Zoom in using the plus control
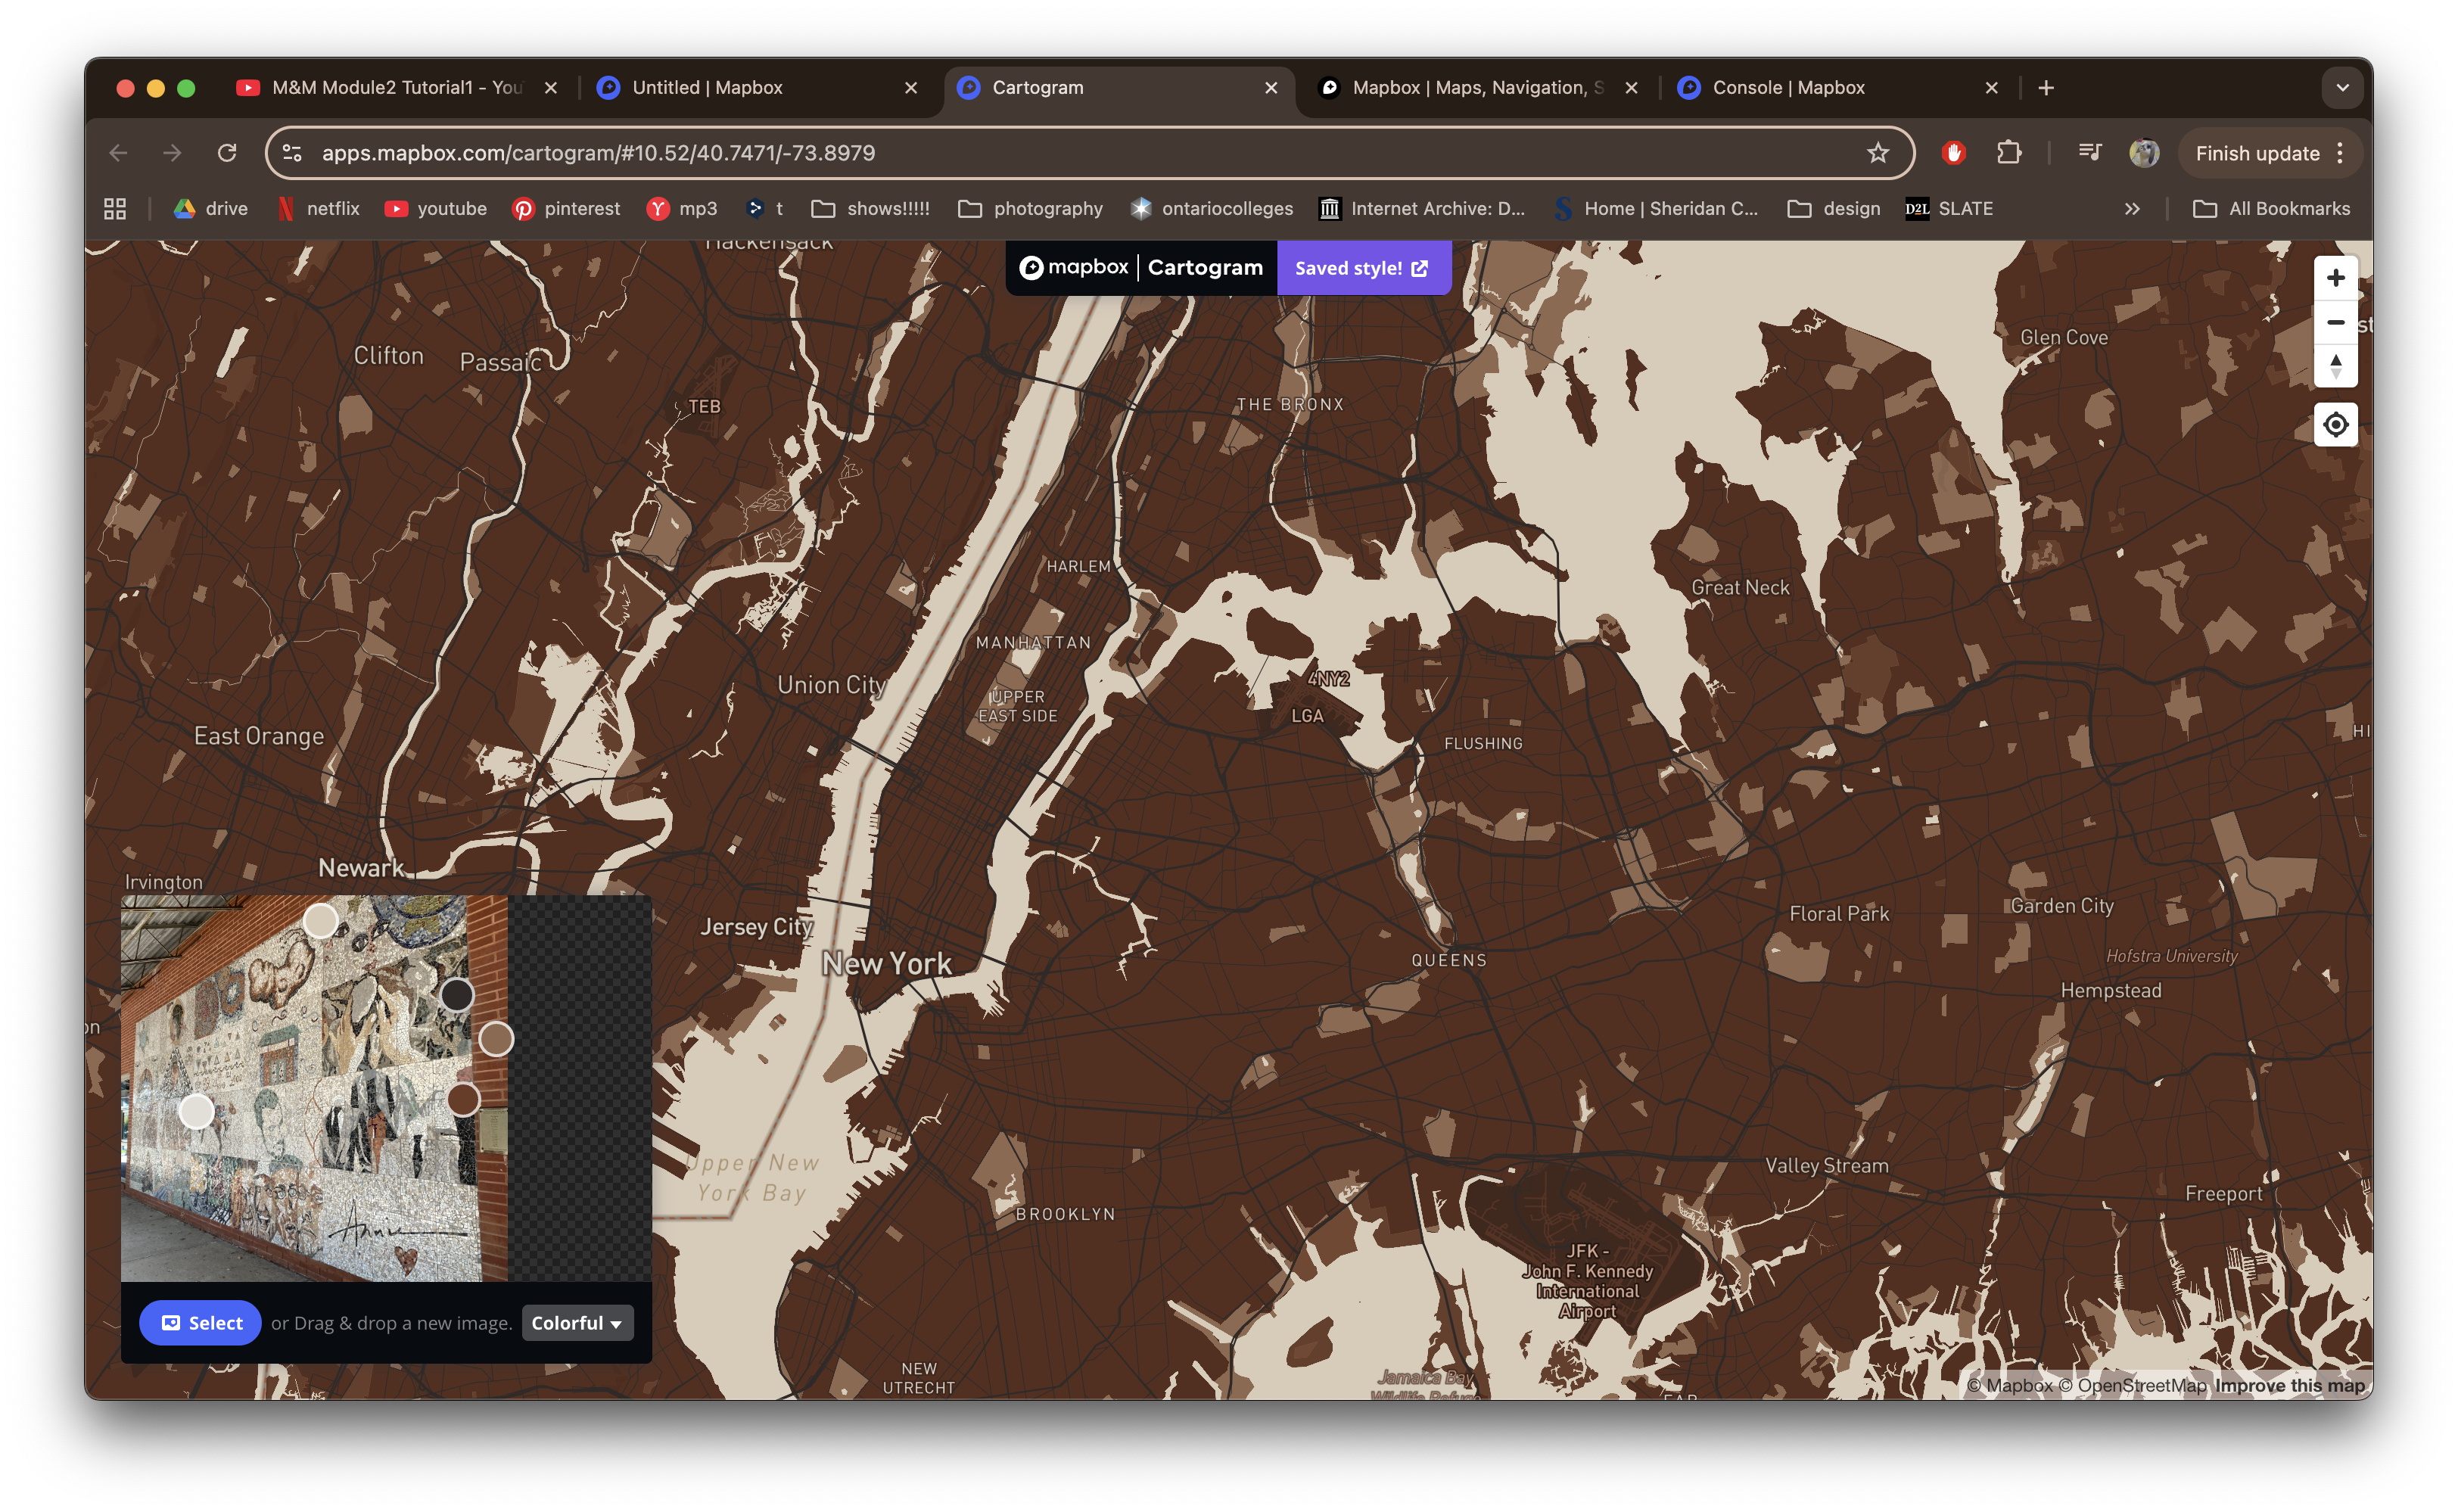This screenshot has height=1512, width=2458. 2335,277
